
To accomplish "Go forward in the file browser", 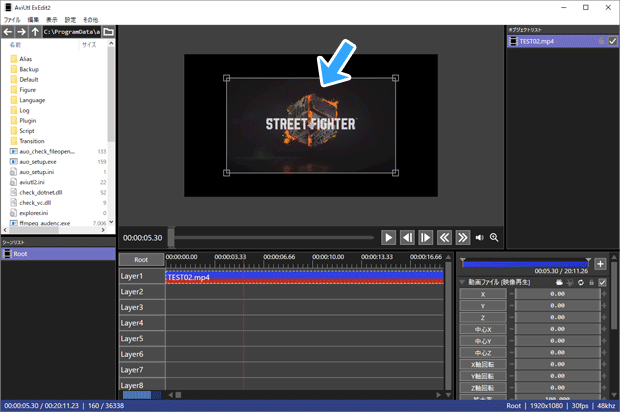I will point(21,32).
